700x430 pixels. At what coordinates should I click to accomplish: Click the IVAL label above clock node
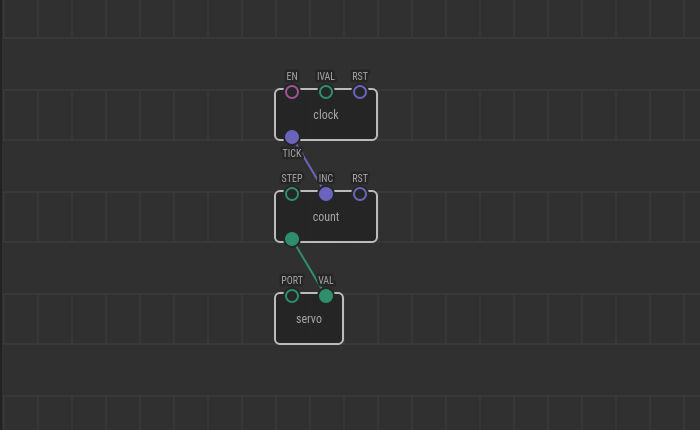click(326, 77)
